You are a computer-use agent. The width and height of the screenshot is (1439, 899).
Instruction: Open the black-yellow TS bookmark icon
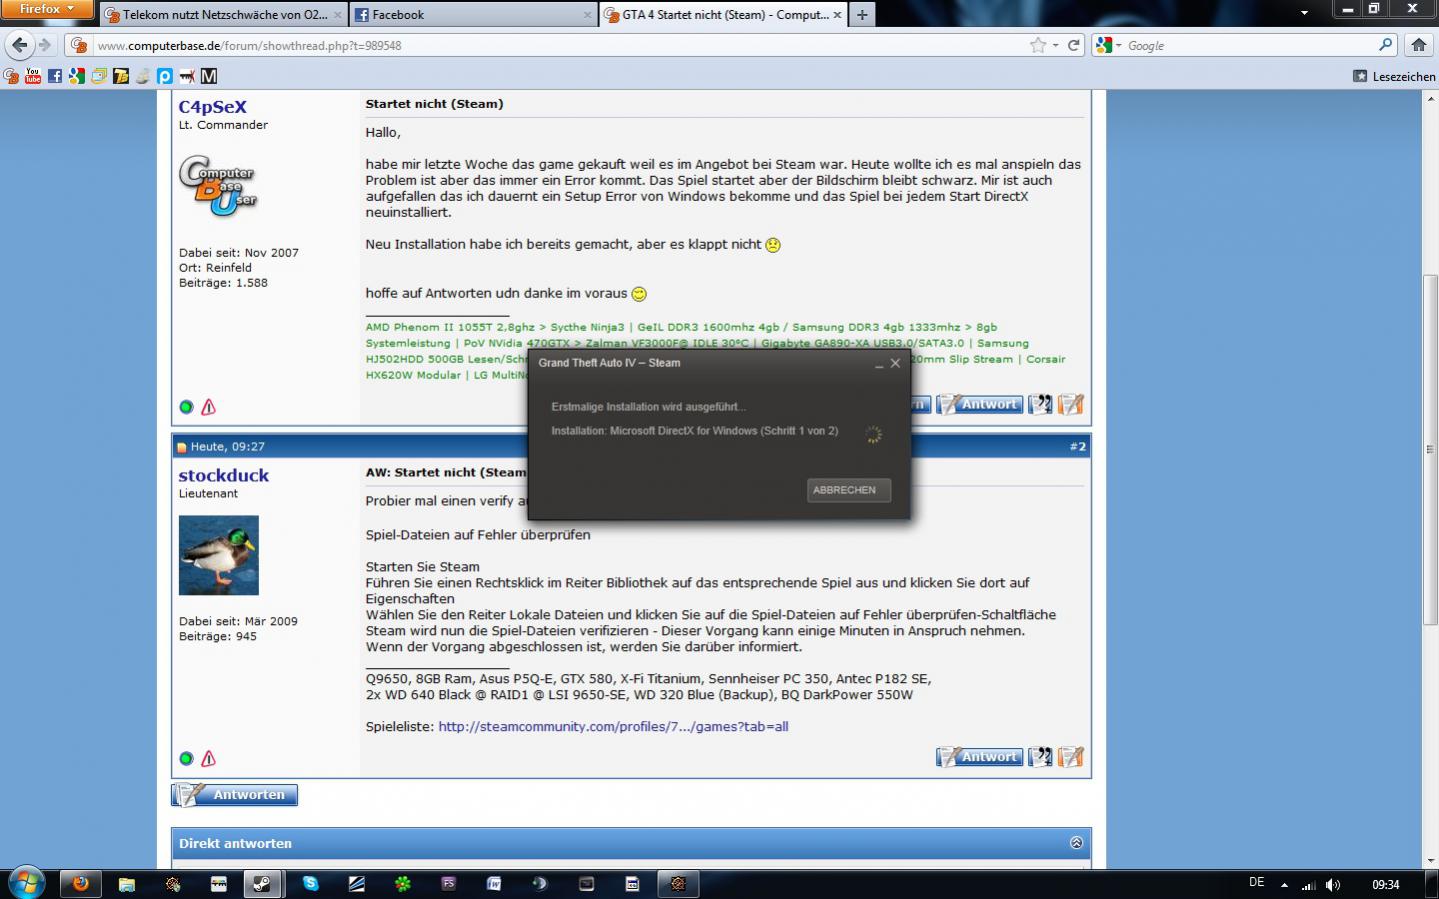coord(121,76)
